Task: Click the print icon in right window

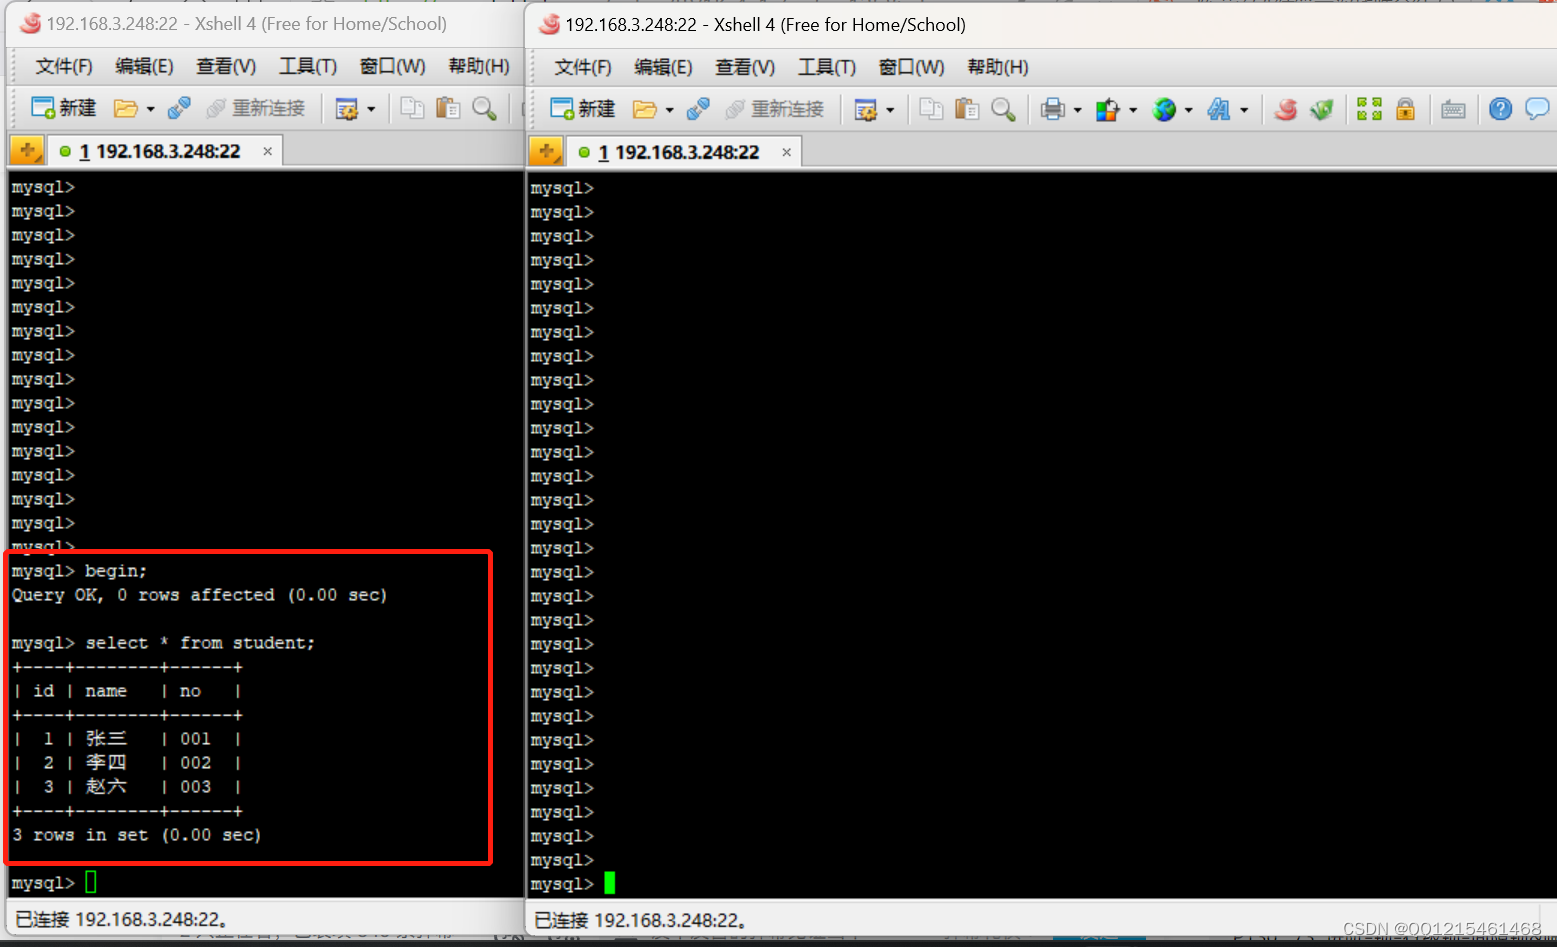Action: point(1052,109)
